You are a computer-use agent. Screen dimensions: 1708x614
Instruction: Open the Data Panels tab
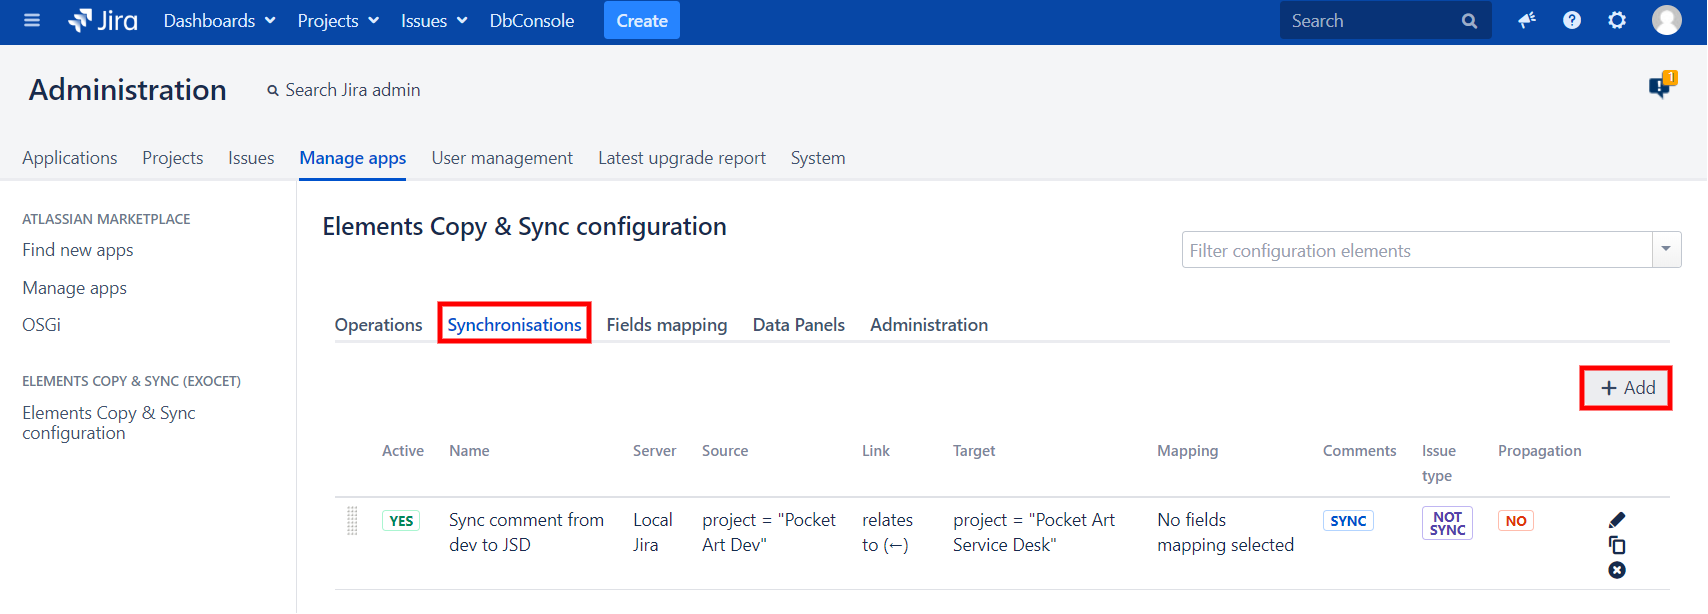(x=799, y=325)
